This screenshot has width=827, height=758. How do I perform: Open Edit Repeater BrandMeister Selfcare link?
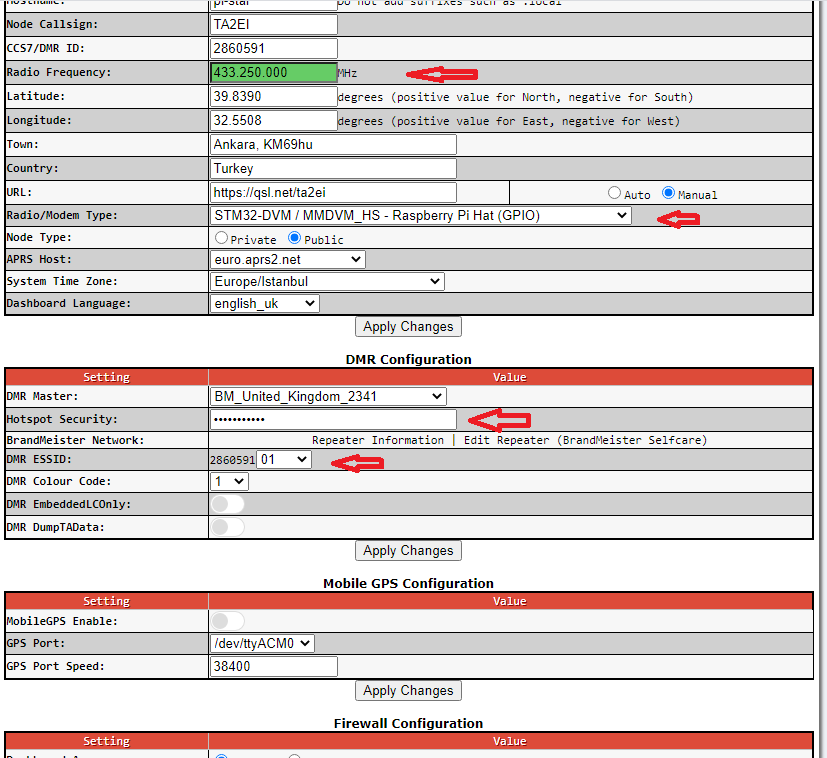click(585, 440)
